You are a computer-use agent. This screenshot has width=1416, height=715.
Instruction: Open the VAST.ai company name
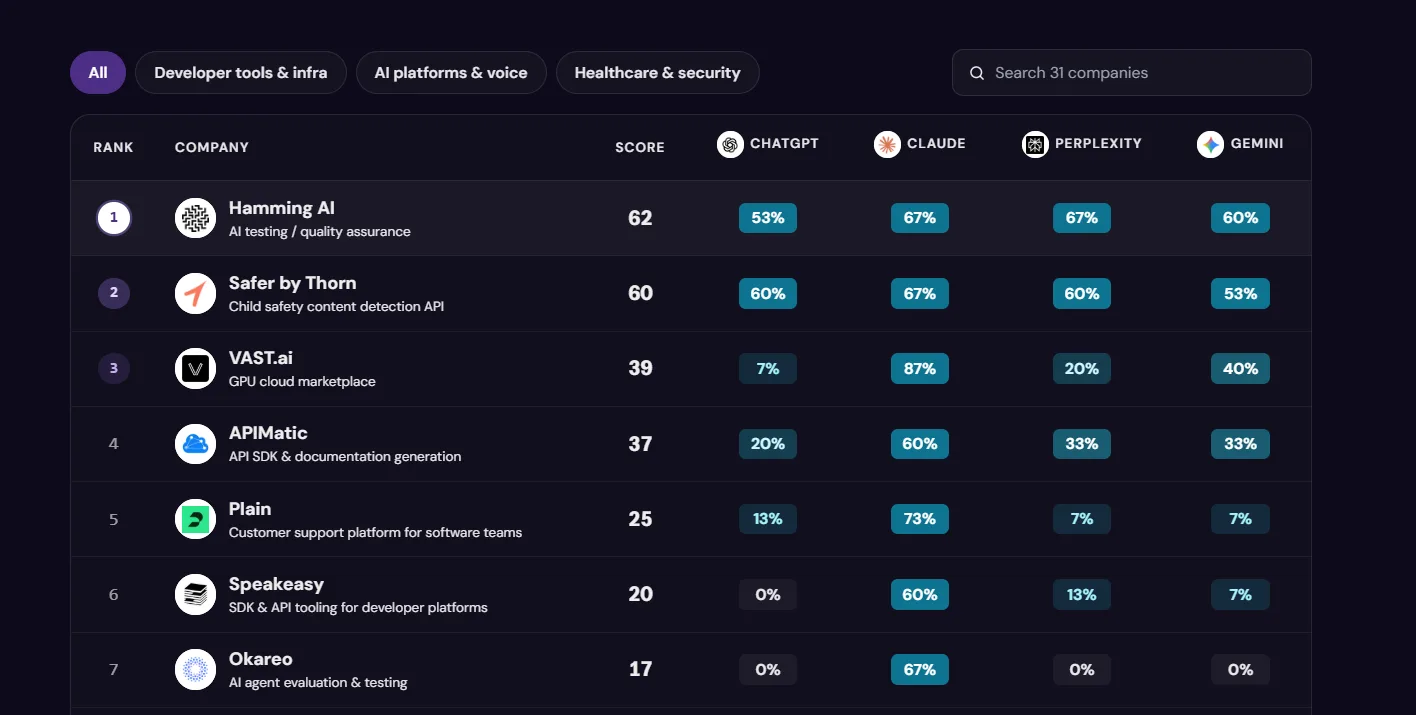pyautogui.click(x=261, y=358)
